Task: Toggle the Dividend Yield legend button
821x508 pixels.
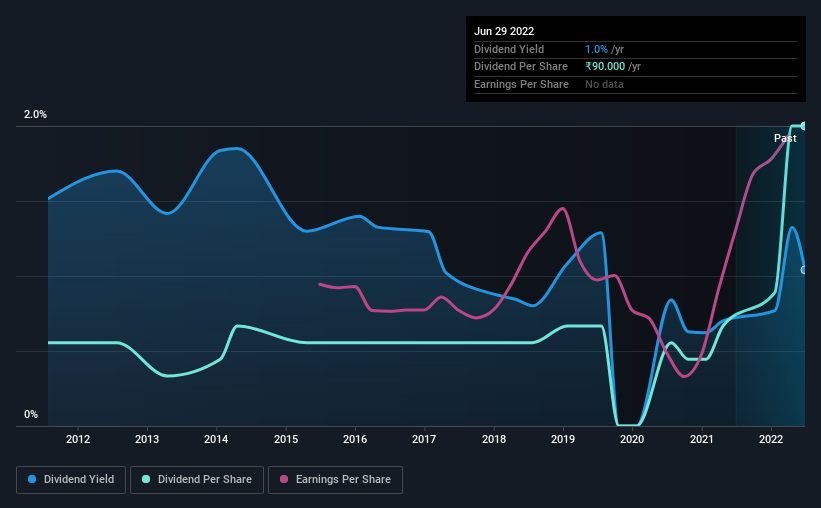Action: (71, 480)
